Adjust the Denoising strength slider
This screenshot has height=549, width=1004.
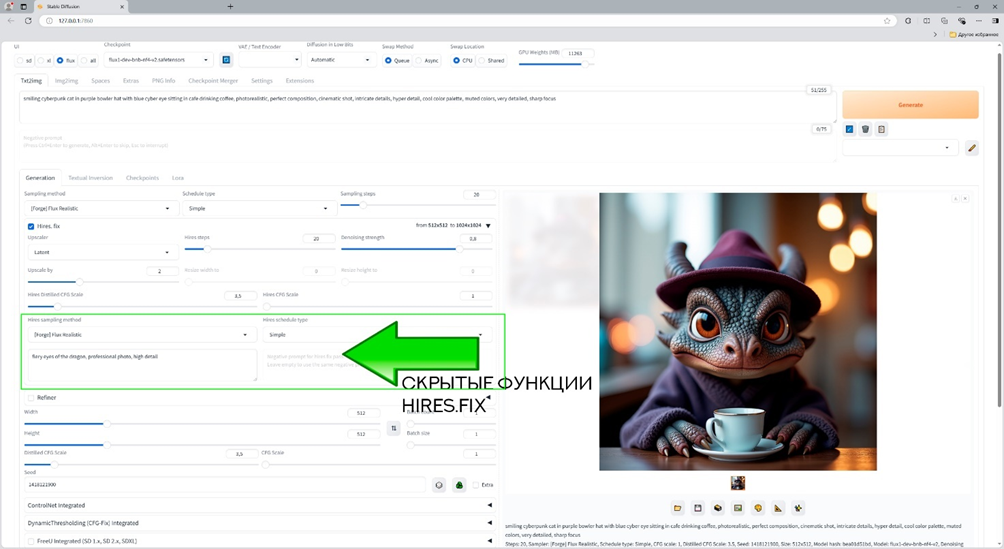417,249
